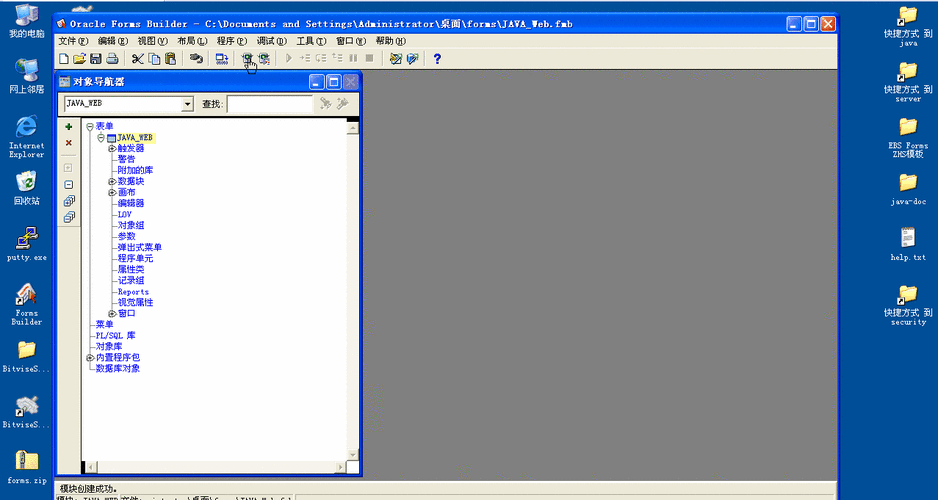Open the 文件(F) menu
The width and height of the screenshot is (938, 500).
tap(73, 41)
